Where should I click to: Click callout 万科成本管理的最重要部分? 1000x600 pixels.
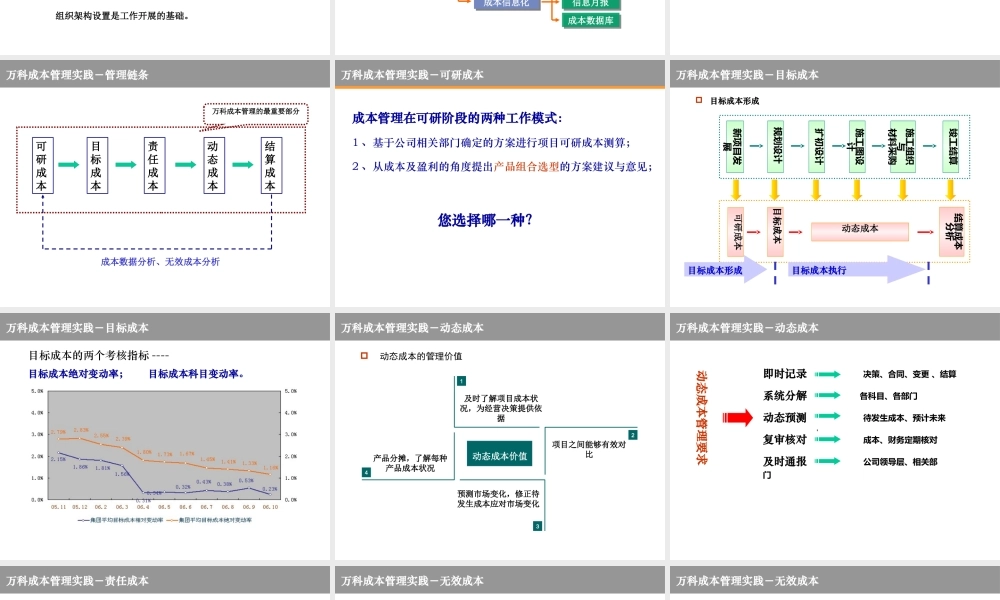coord(256,112)
